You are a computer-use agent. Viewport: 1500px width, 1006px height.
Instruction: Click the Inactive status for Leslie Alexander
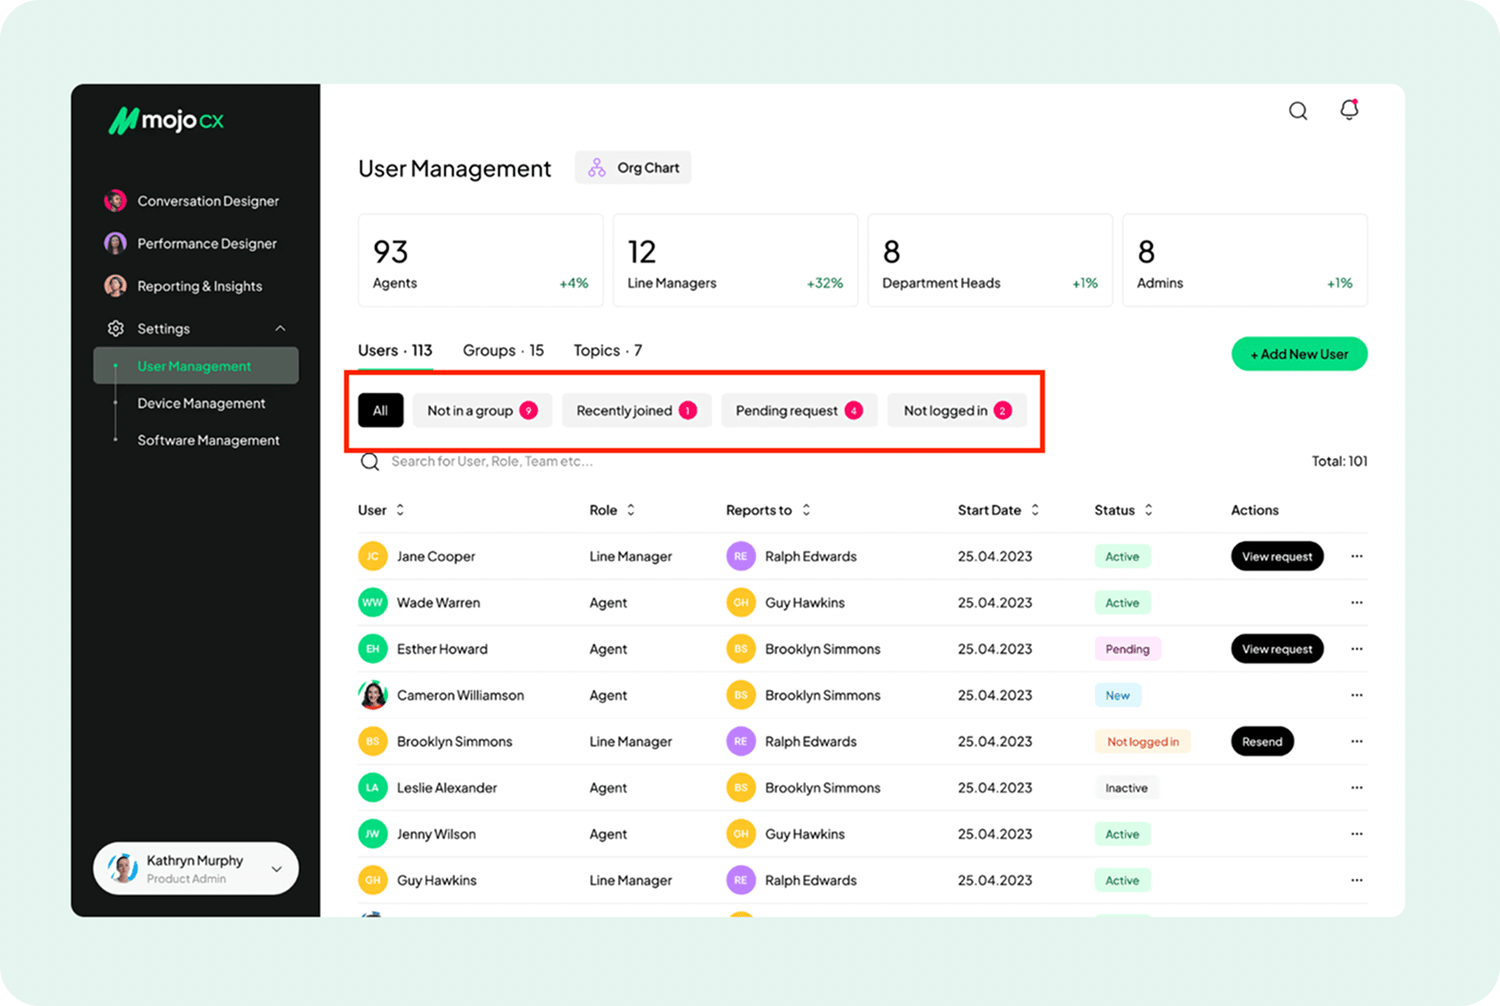pos(1126,788)
